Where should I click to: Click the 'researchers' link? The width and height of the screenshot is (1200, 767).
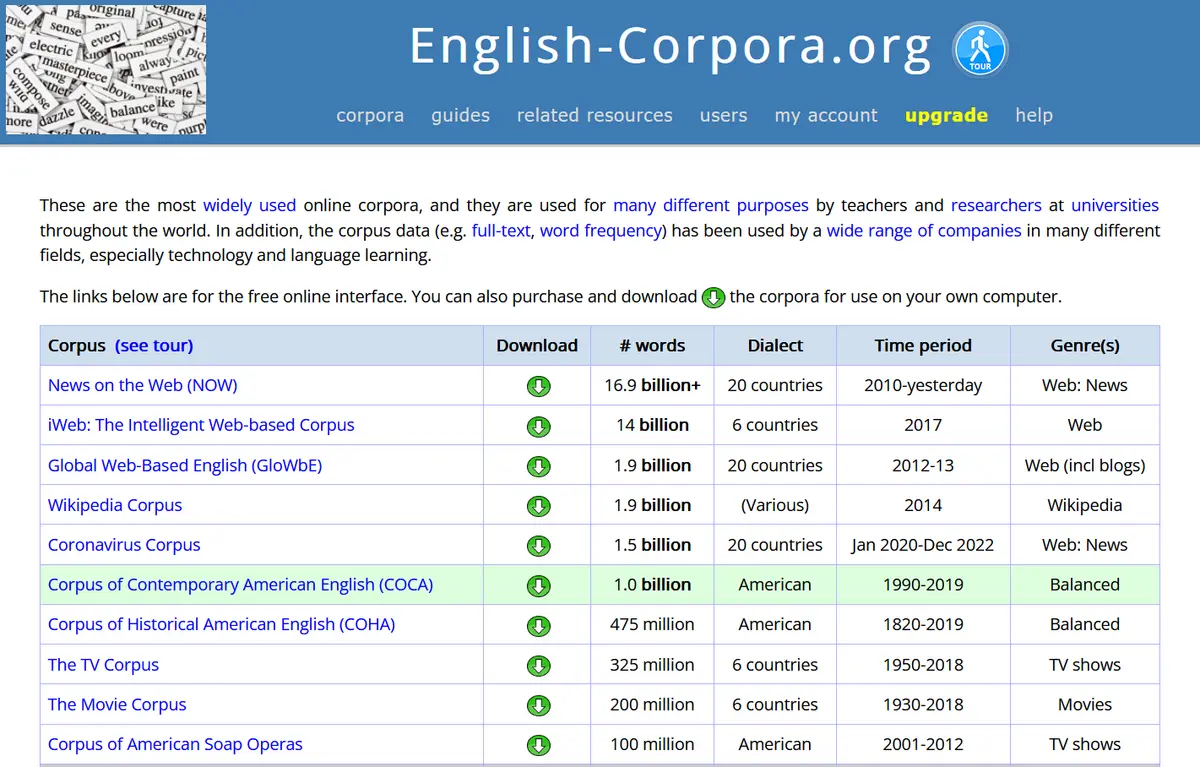996,205
